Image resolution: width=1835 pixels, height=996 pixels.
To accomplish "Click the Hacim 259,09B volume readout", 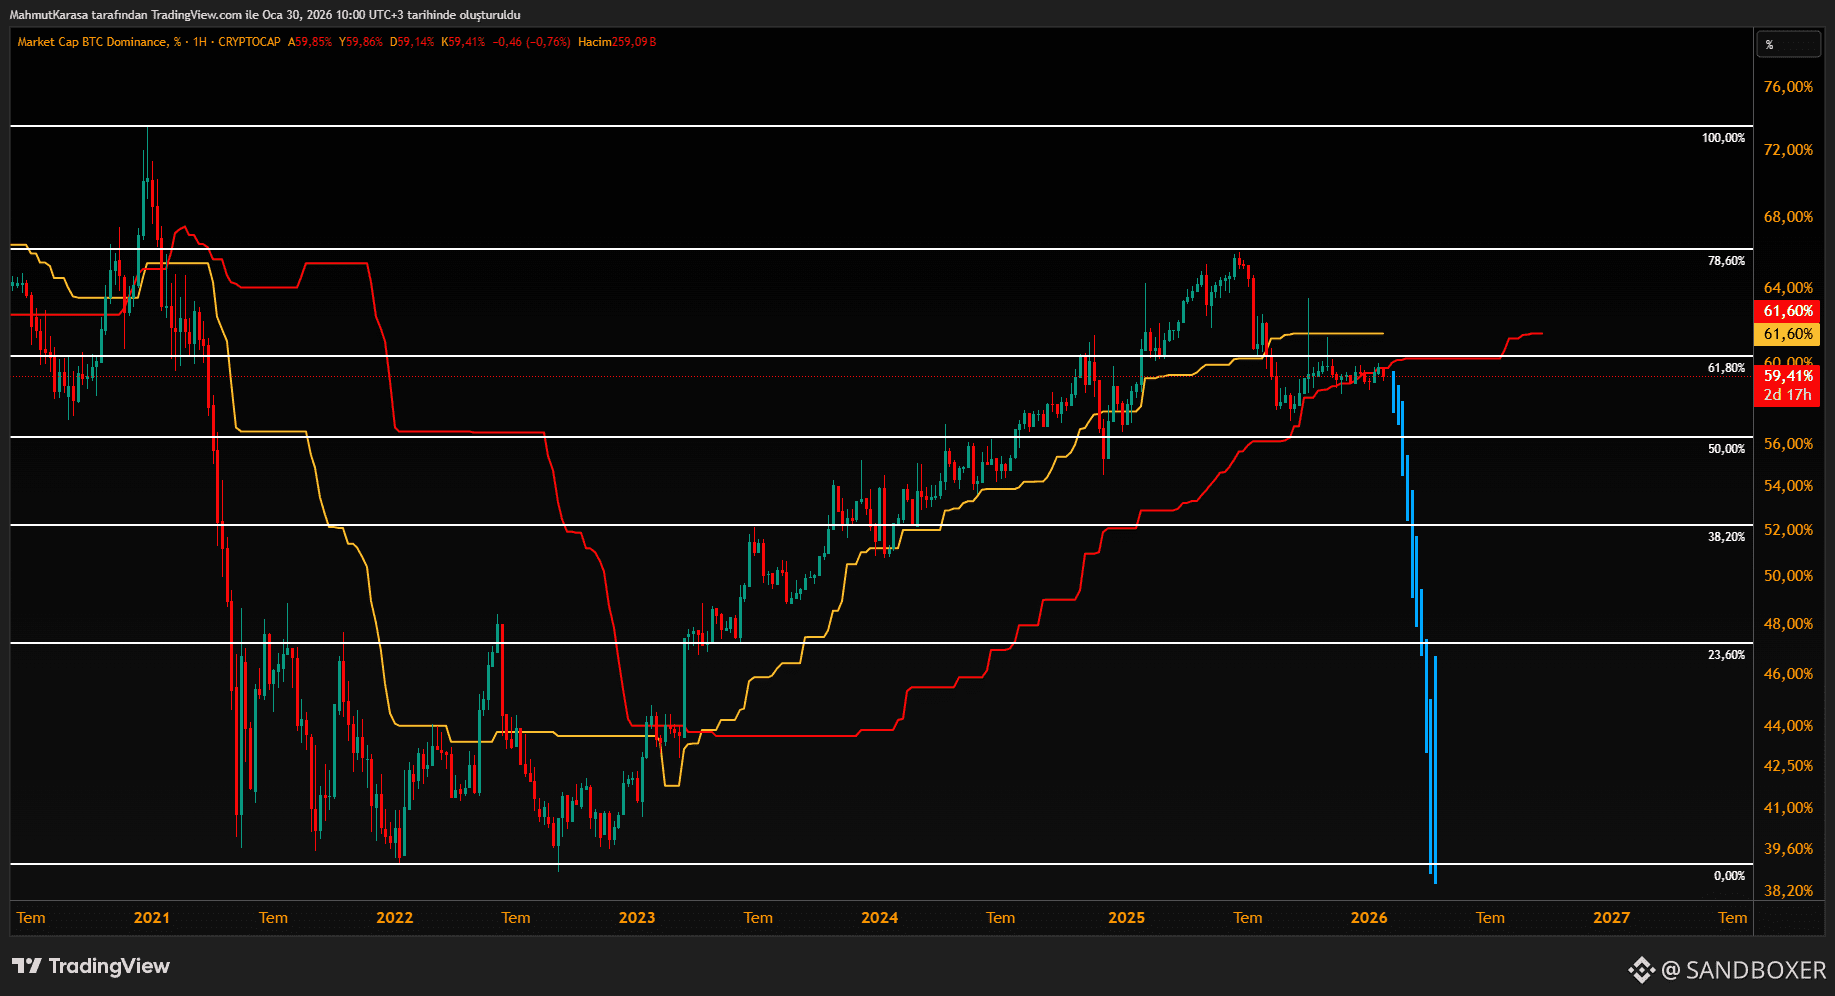I will pyautogui.click(x=617, y=42).
